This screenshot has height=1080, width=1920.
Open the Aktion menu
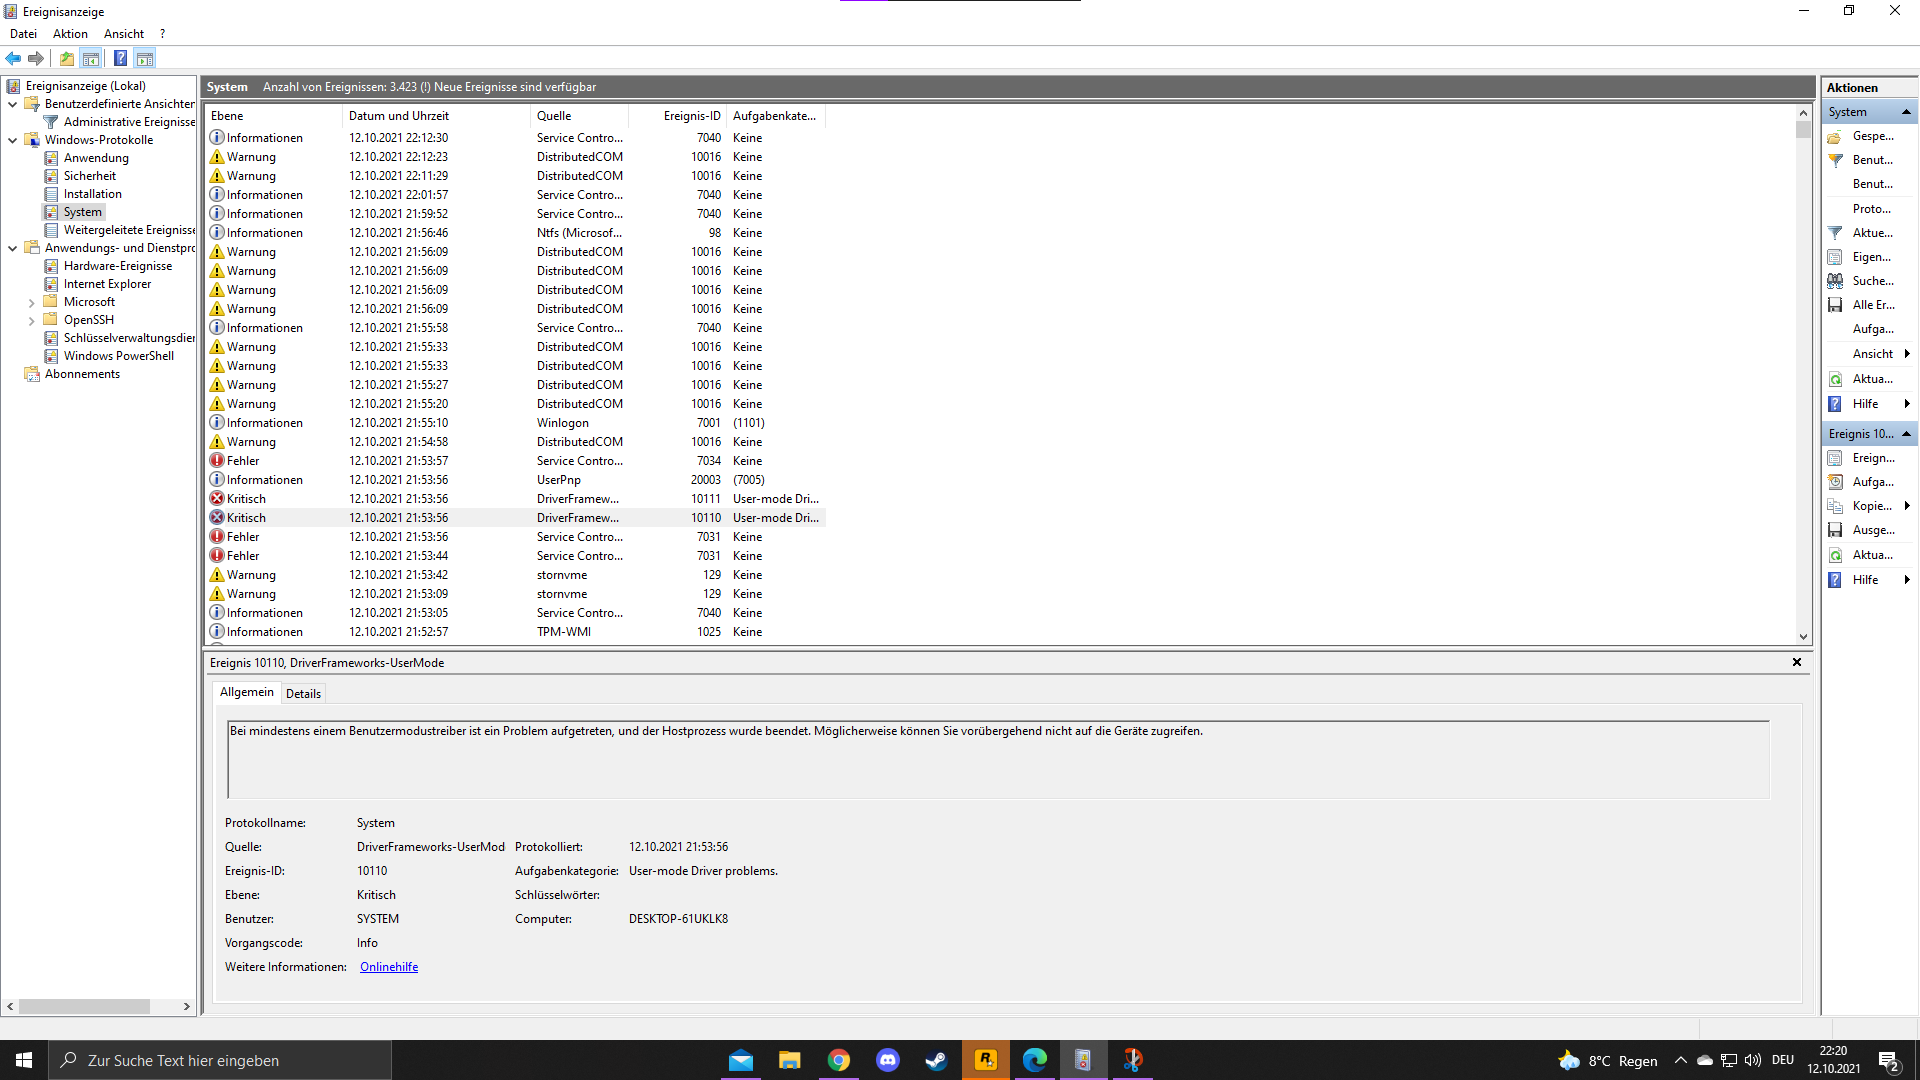tap(70, 34)
